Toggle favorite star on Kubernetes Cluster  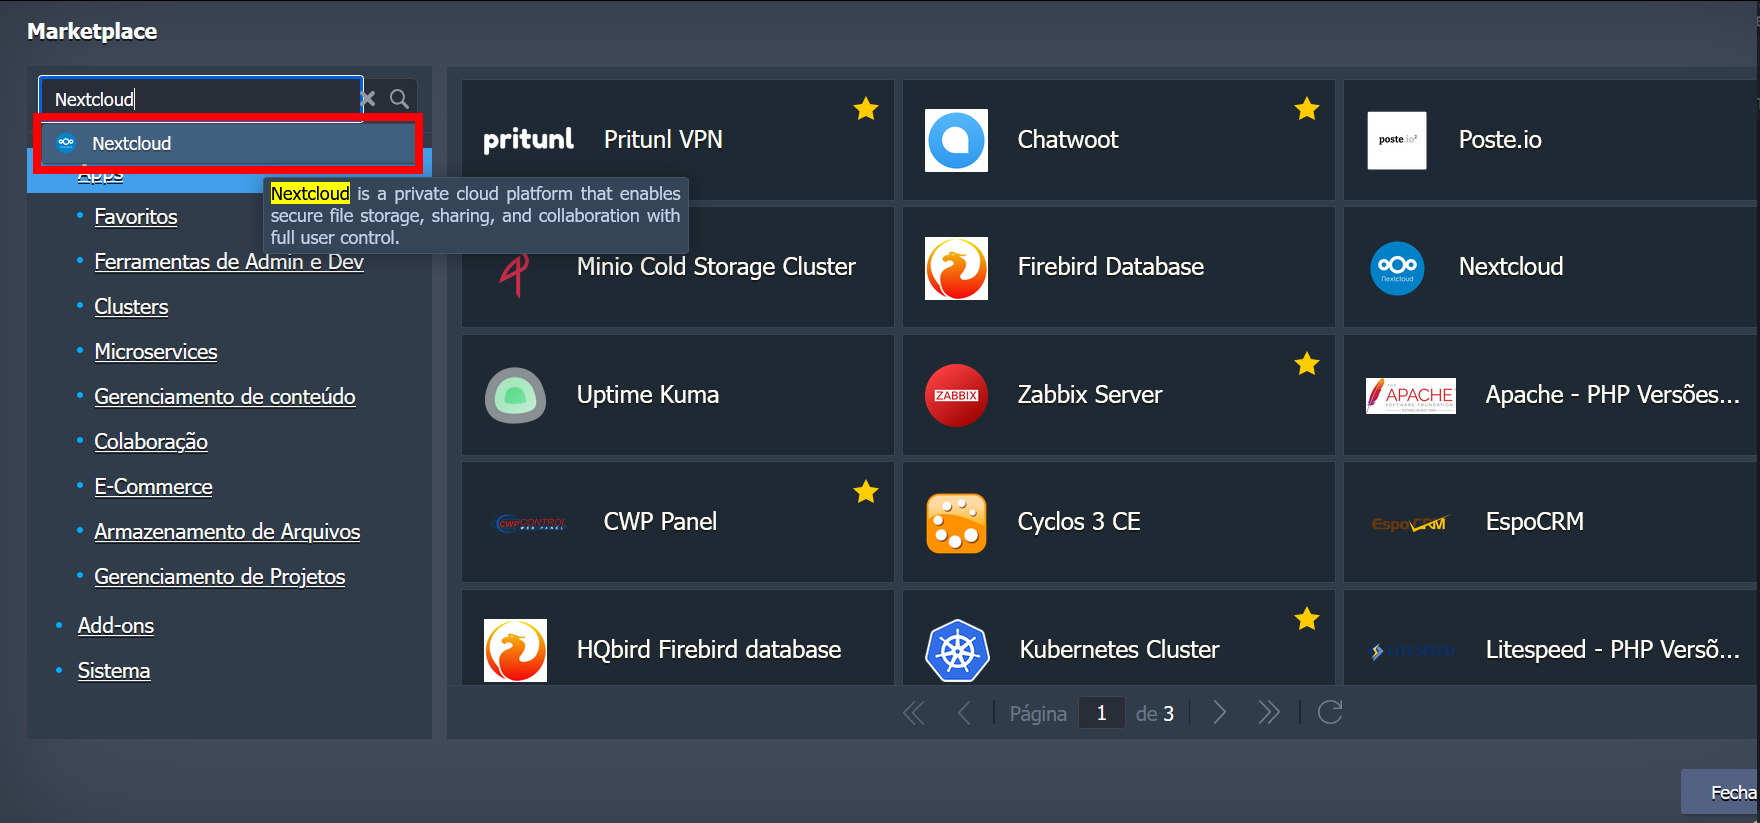click(x=1307, y=618)
